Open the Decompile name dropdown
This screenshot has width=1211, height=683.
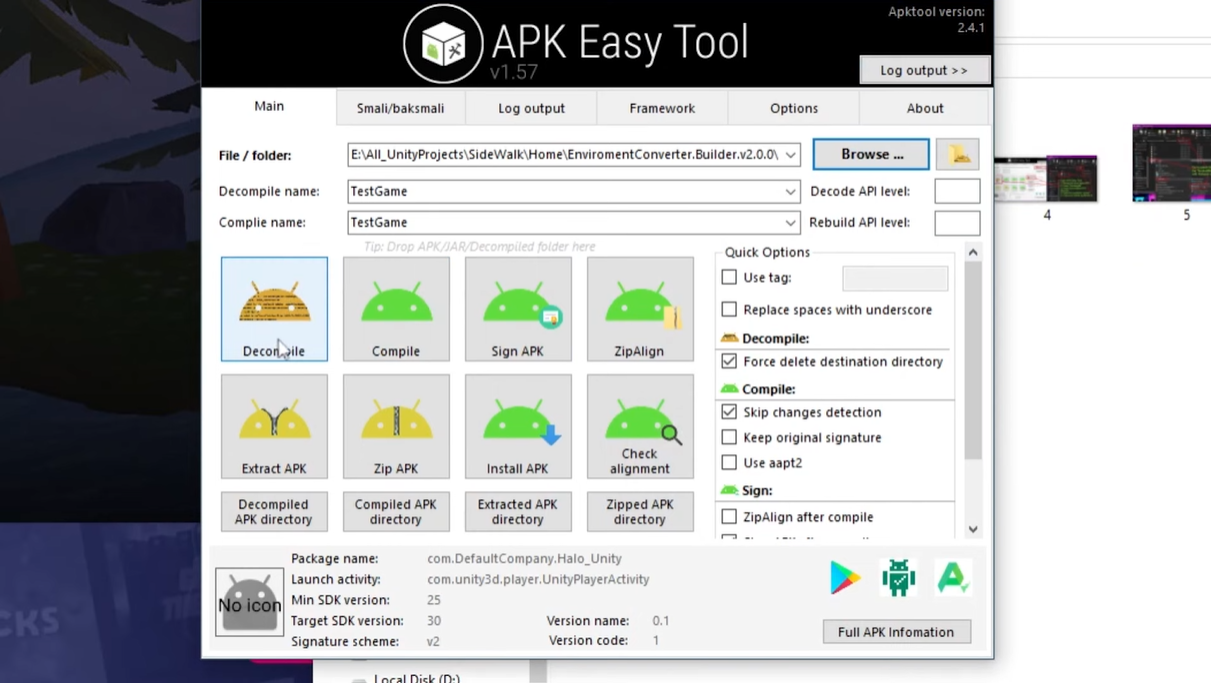[x=790, y=191]
